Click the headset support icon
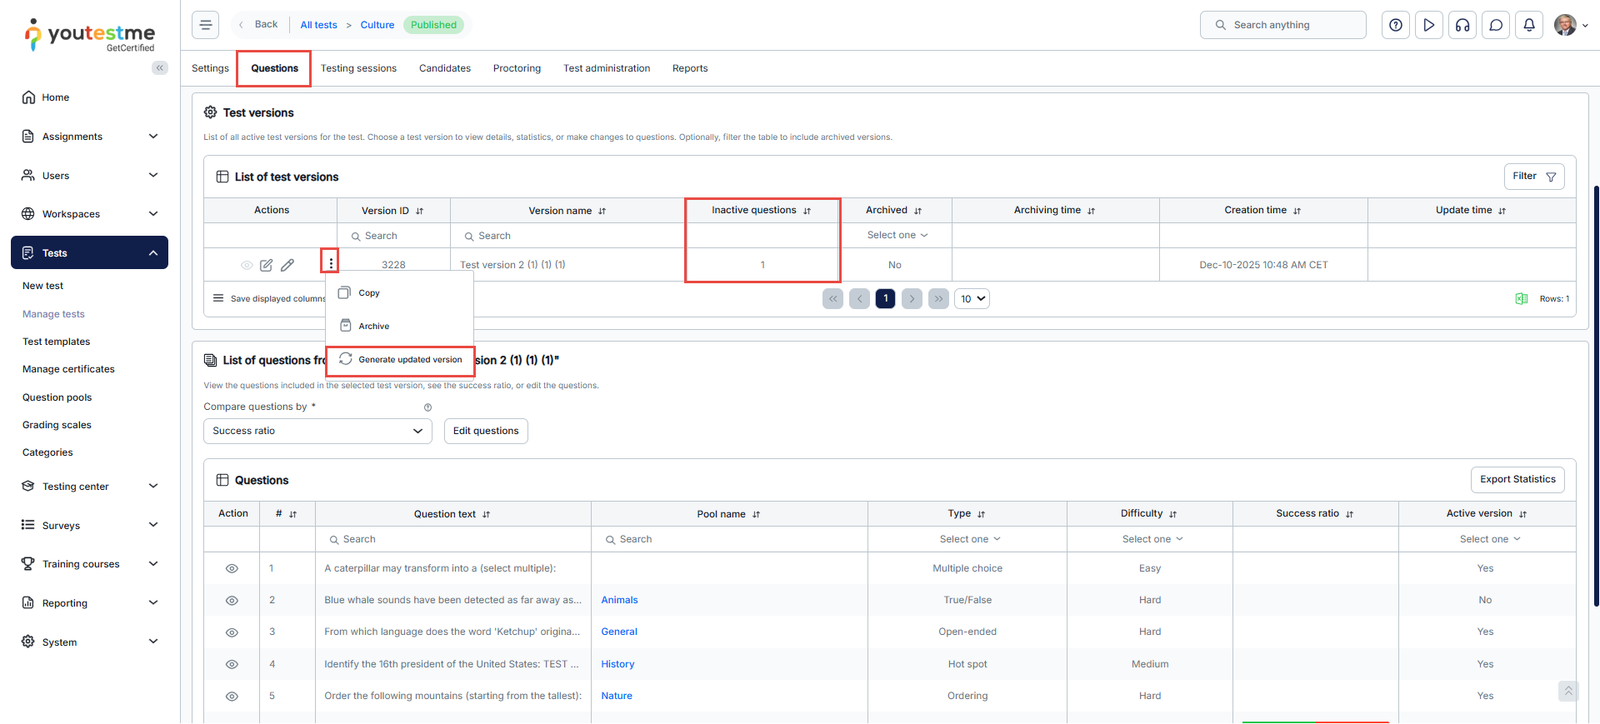Image resolution: width=1600 pixels, height=724 pixels. point(1462,25)
